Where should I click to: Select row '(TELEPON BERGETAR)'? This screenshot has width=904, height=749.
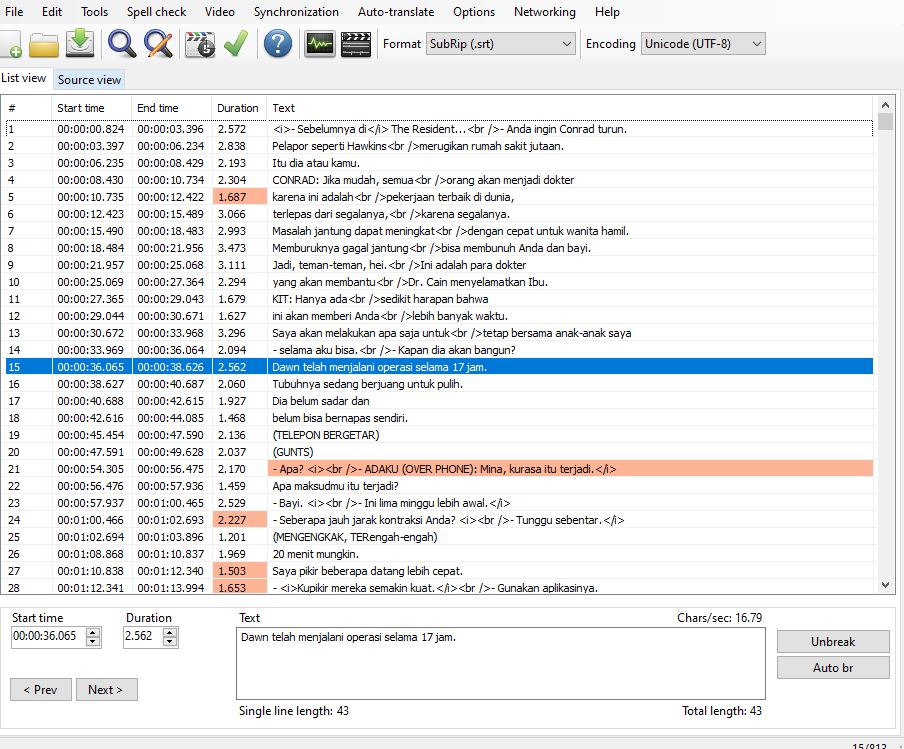pyautogui.click(x=439, y=435)
